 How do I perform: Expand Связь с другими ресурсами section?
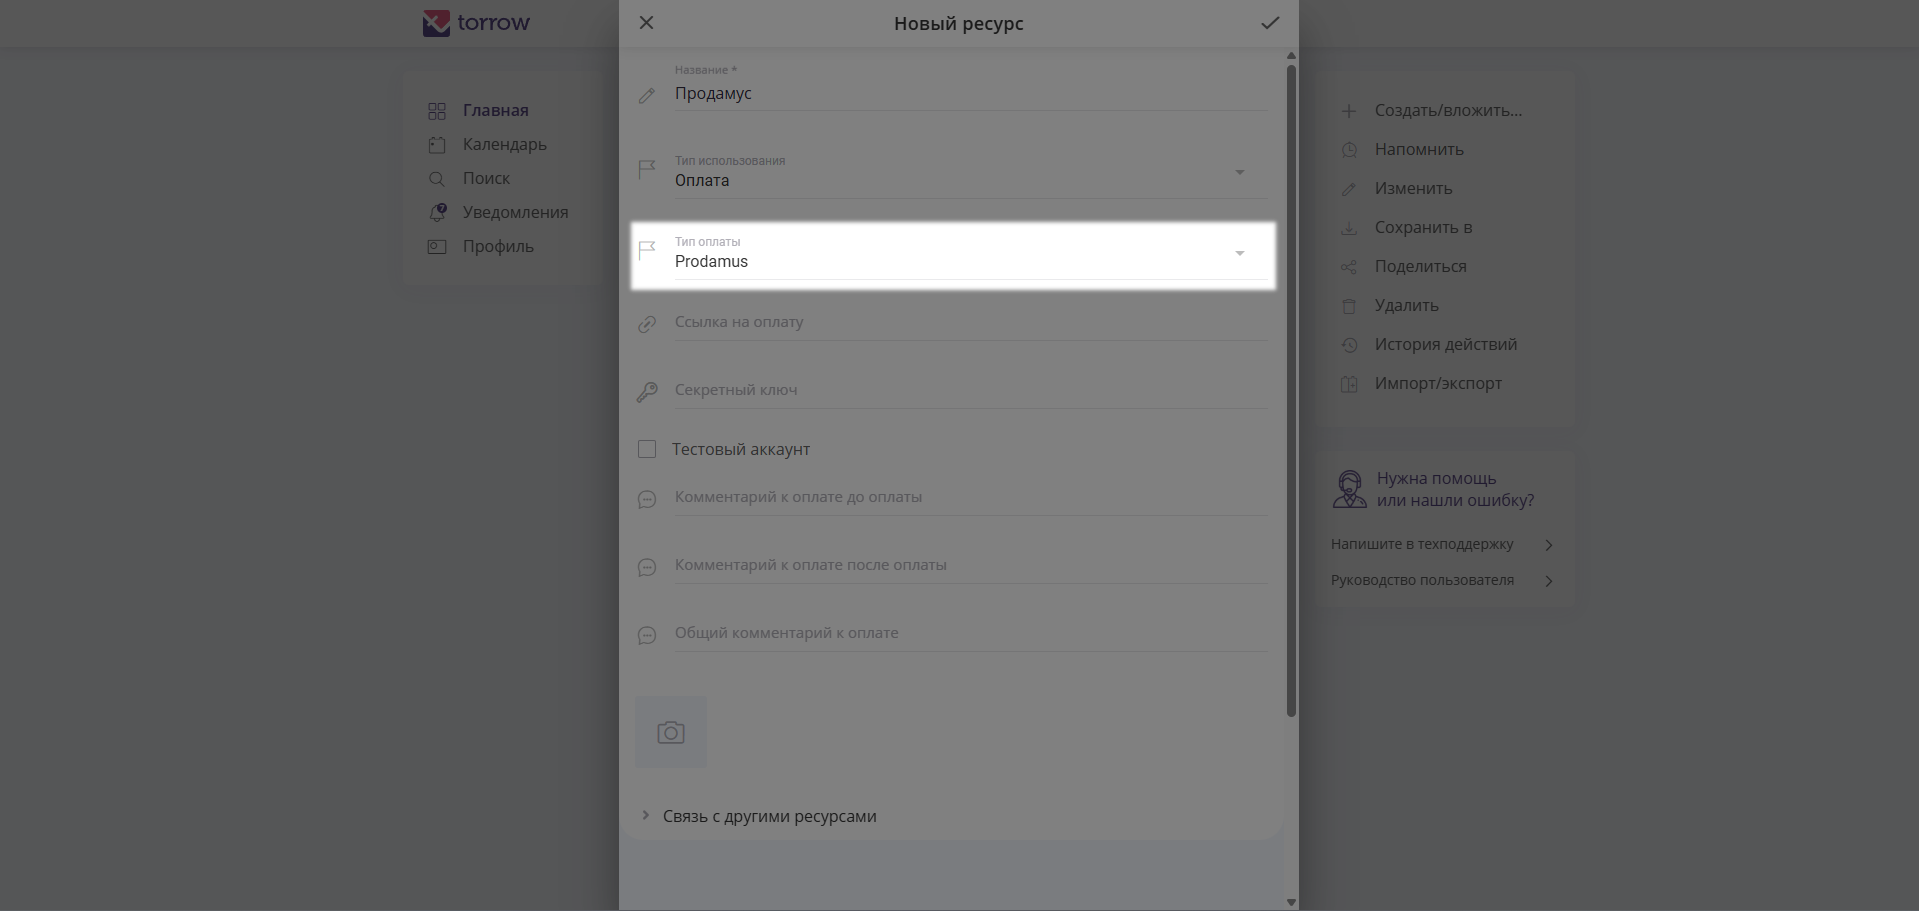coord(646,816)
